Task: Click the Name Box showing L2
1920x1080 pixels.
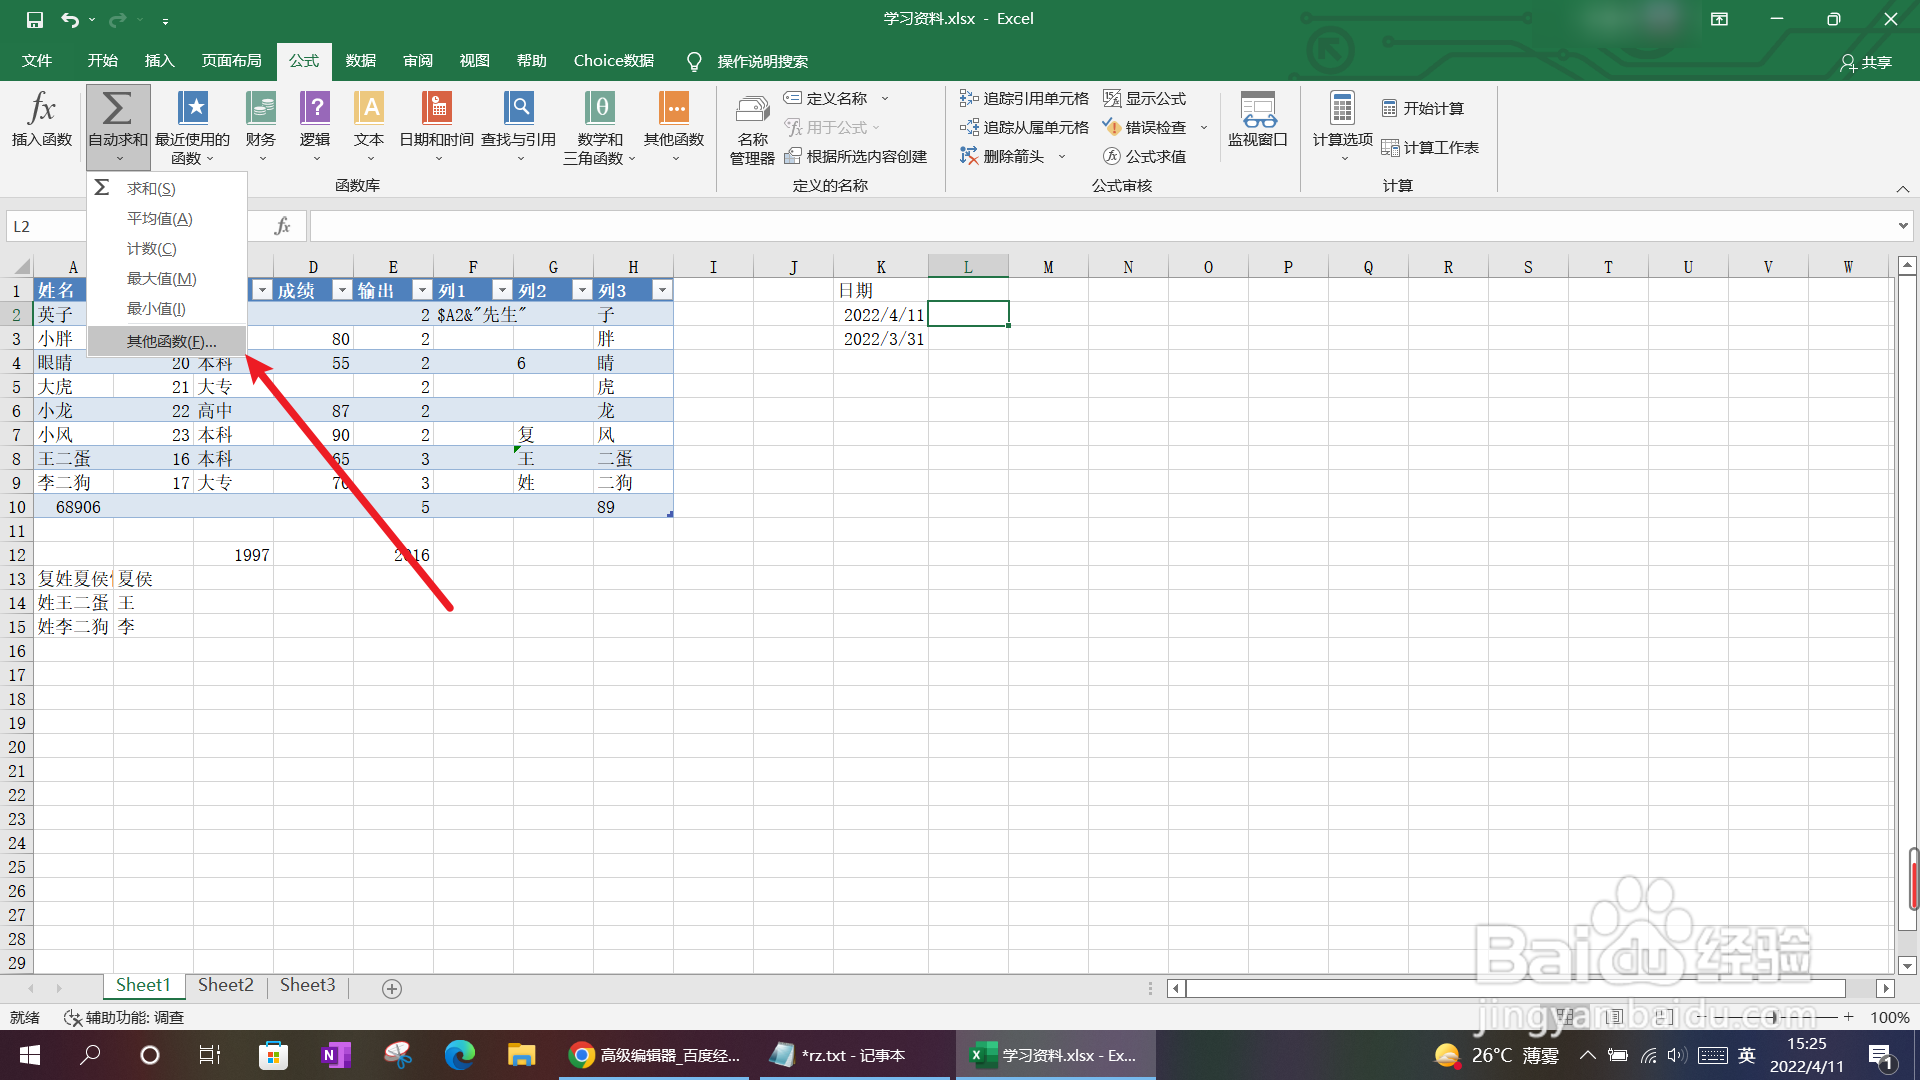Action: [47, 226]
